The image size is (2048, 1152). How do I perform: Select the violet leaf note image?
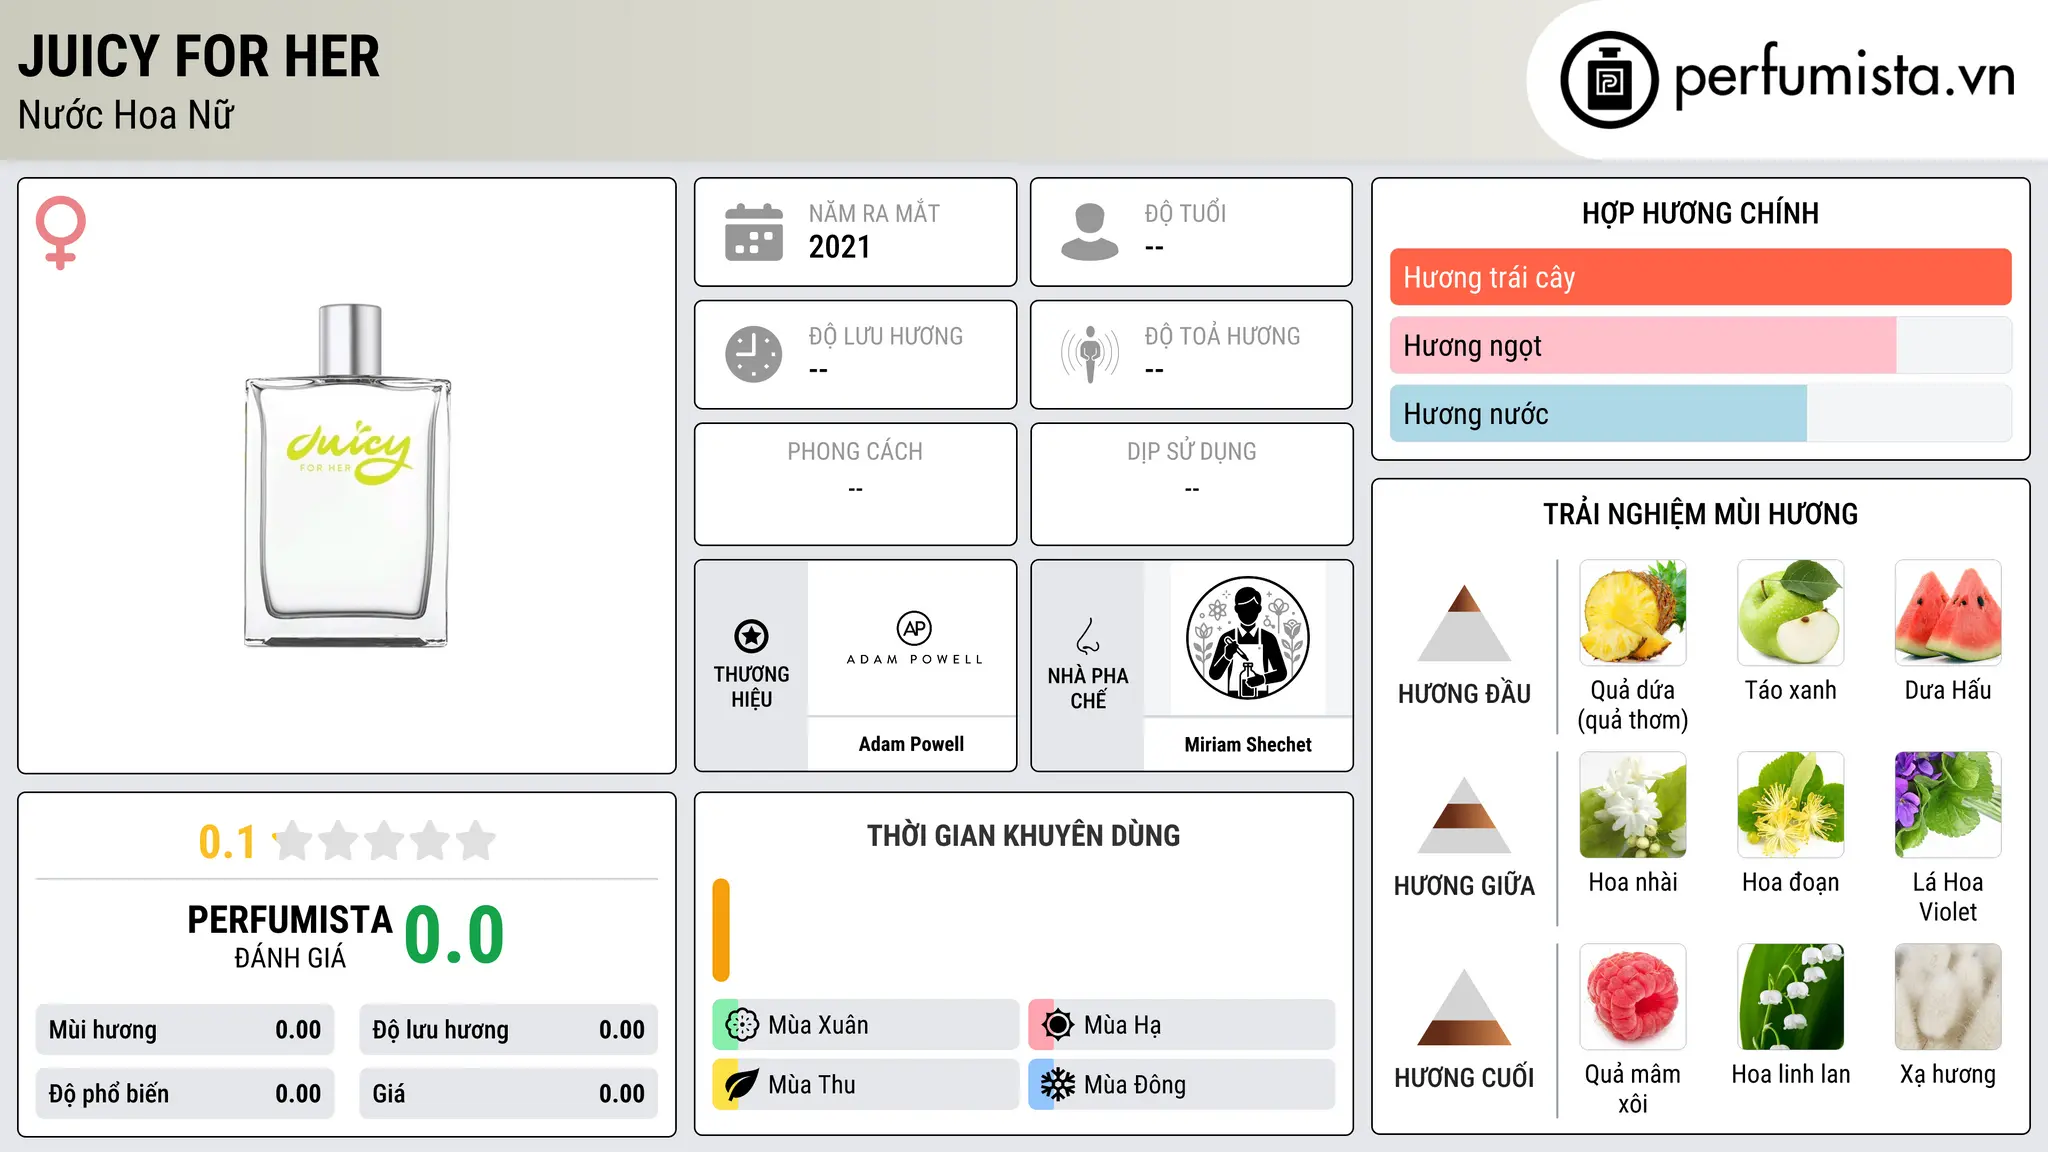click(1948, 805)
